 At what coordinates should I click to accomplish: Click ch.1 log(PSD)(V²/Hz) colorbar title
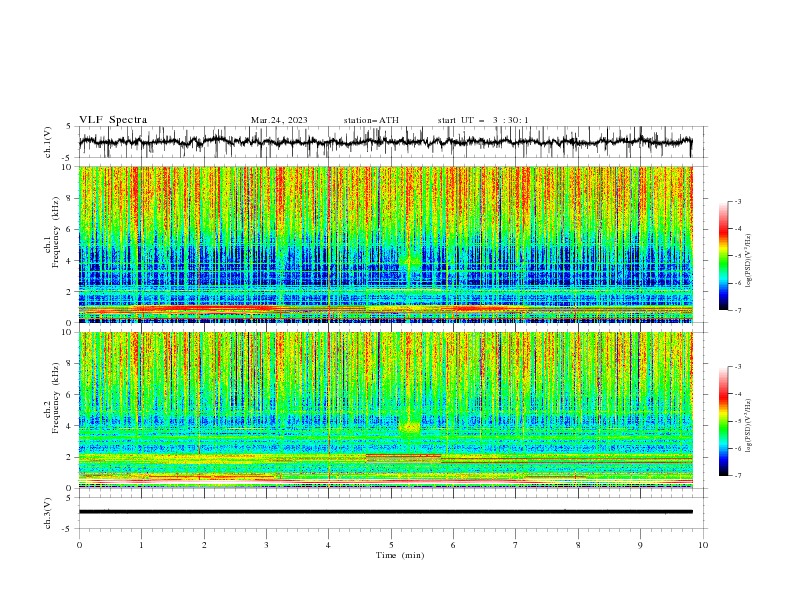748,261
